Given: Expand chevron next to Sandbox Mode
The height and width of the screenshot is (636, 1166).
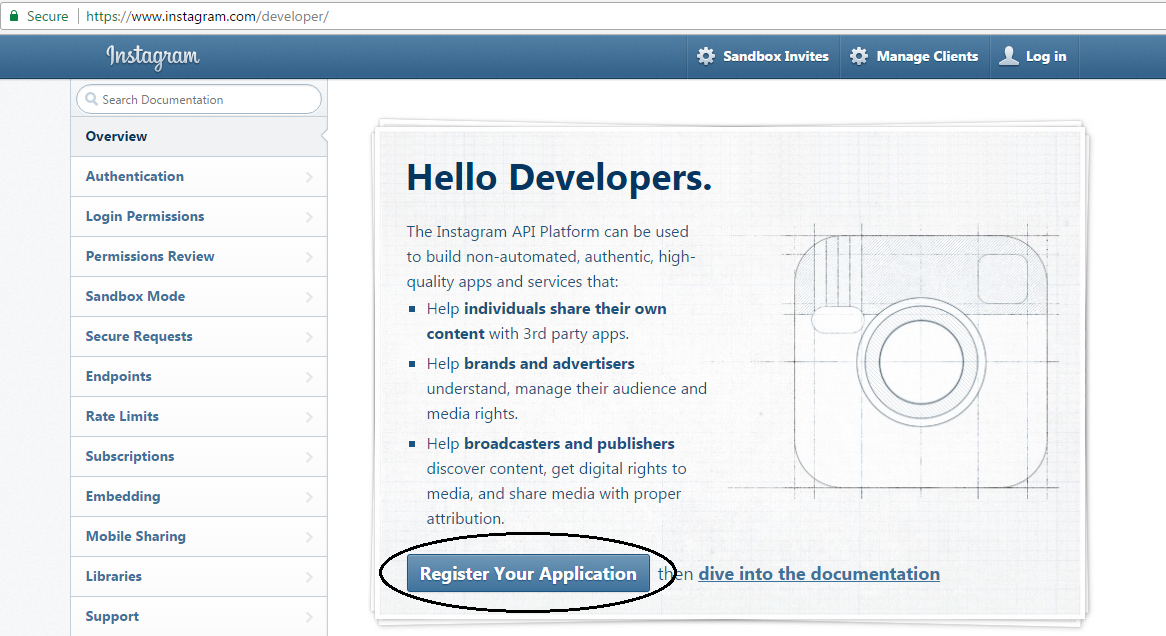Looking at the screenshot, I should 309,297.
